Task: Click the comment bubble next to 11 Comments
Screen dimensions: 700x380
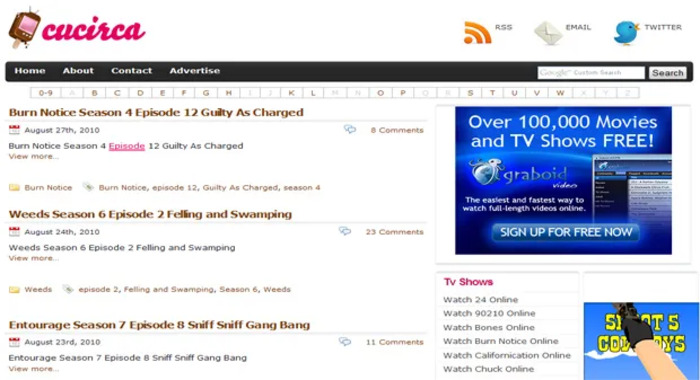Action: (345, 342)
